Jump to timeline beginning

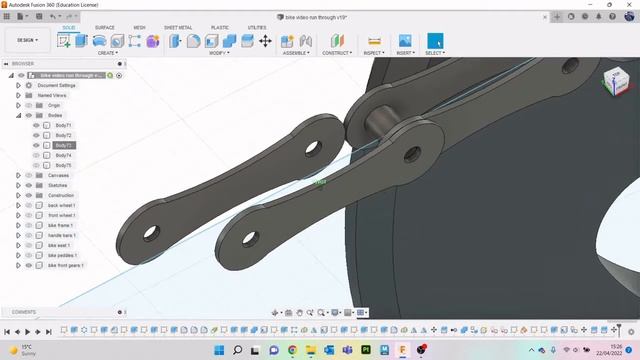point(7,332)
